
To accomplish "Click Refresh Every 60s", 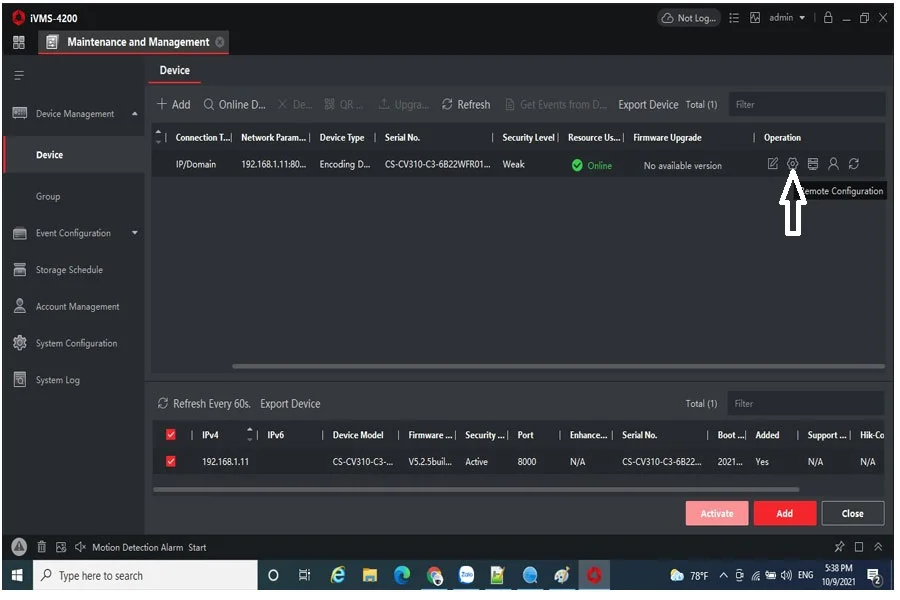I will coord(204,404).
